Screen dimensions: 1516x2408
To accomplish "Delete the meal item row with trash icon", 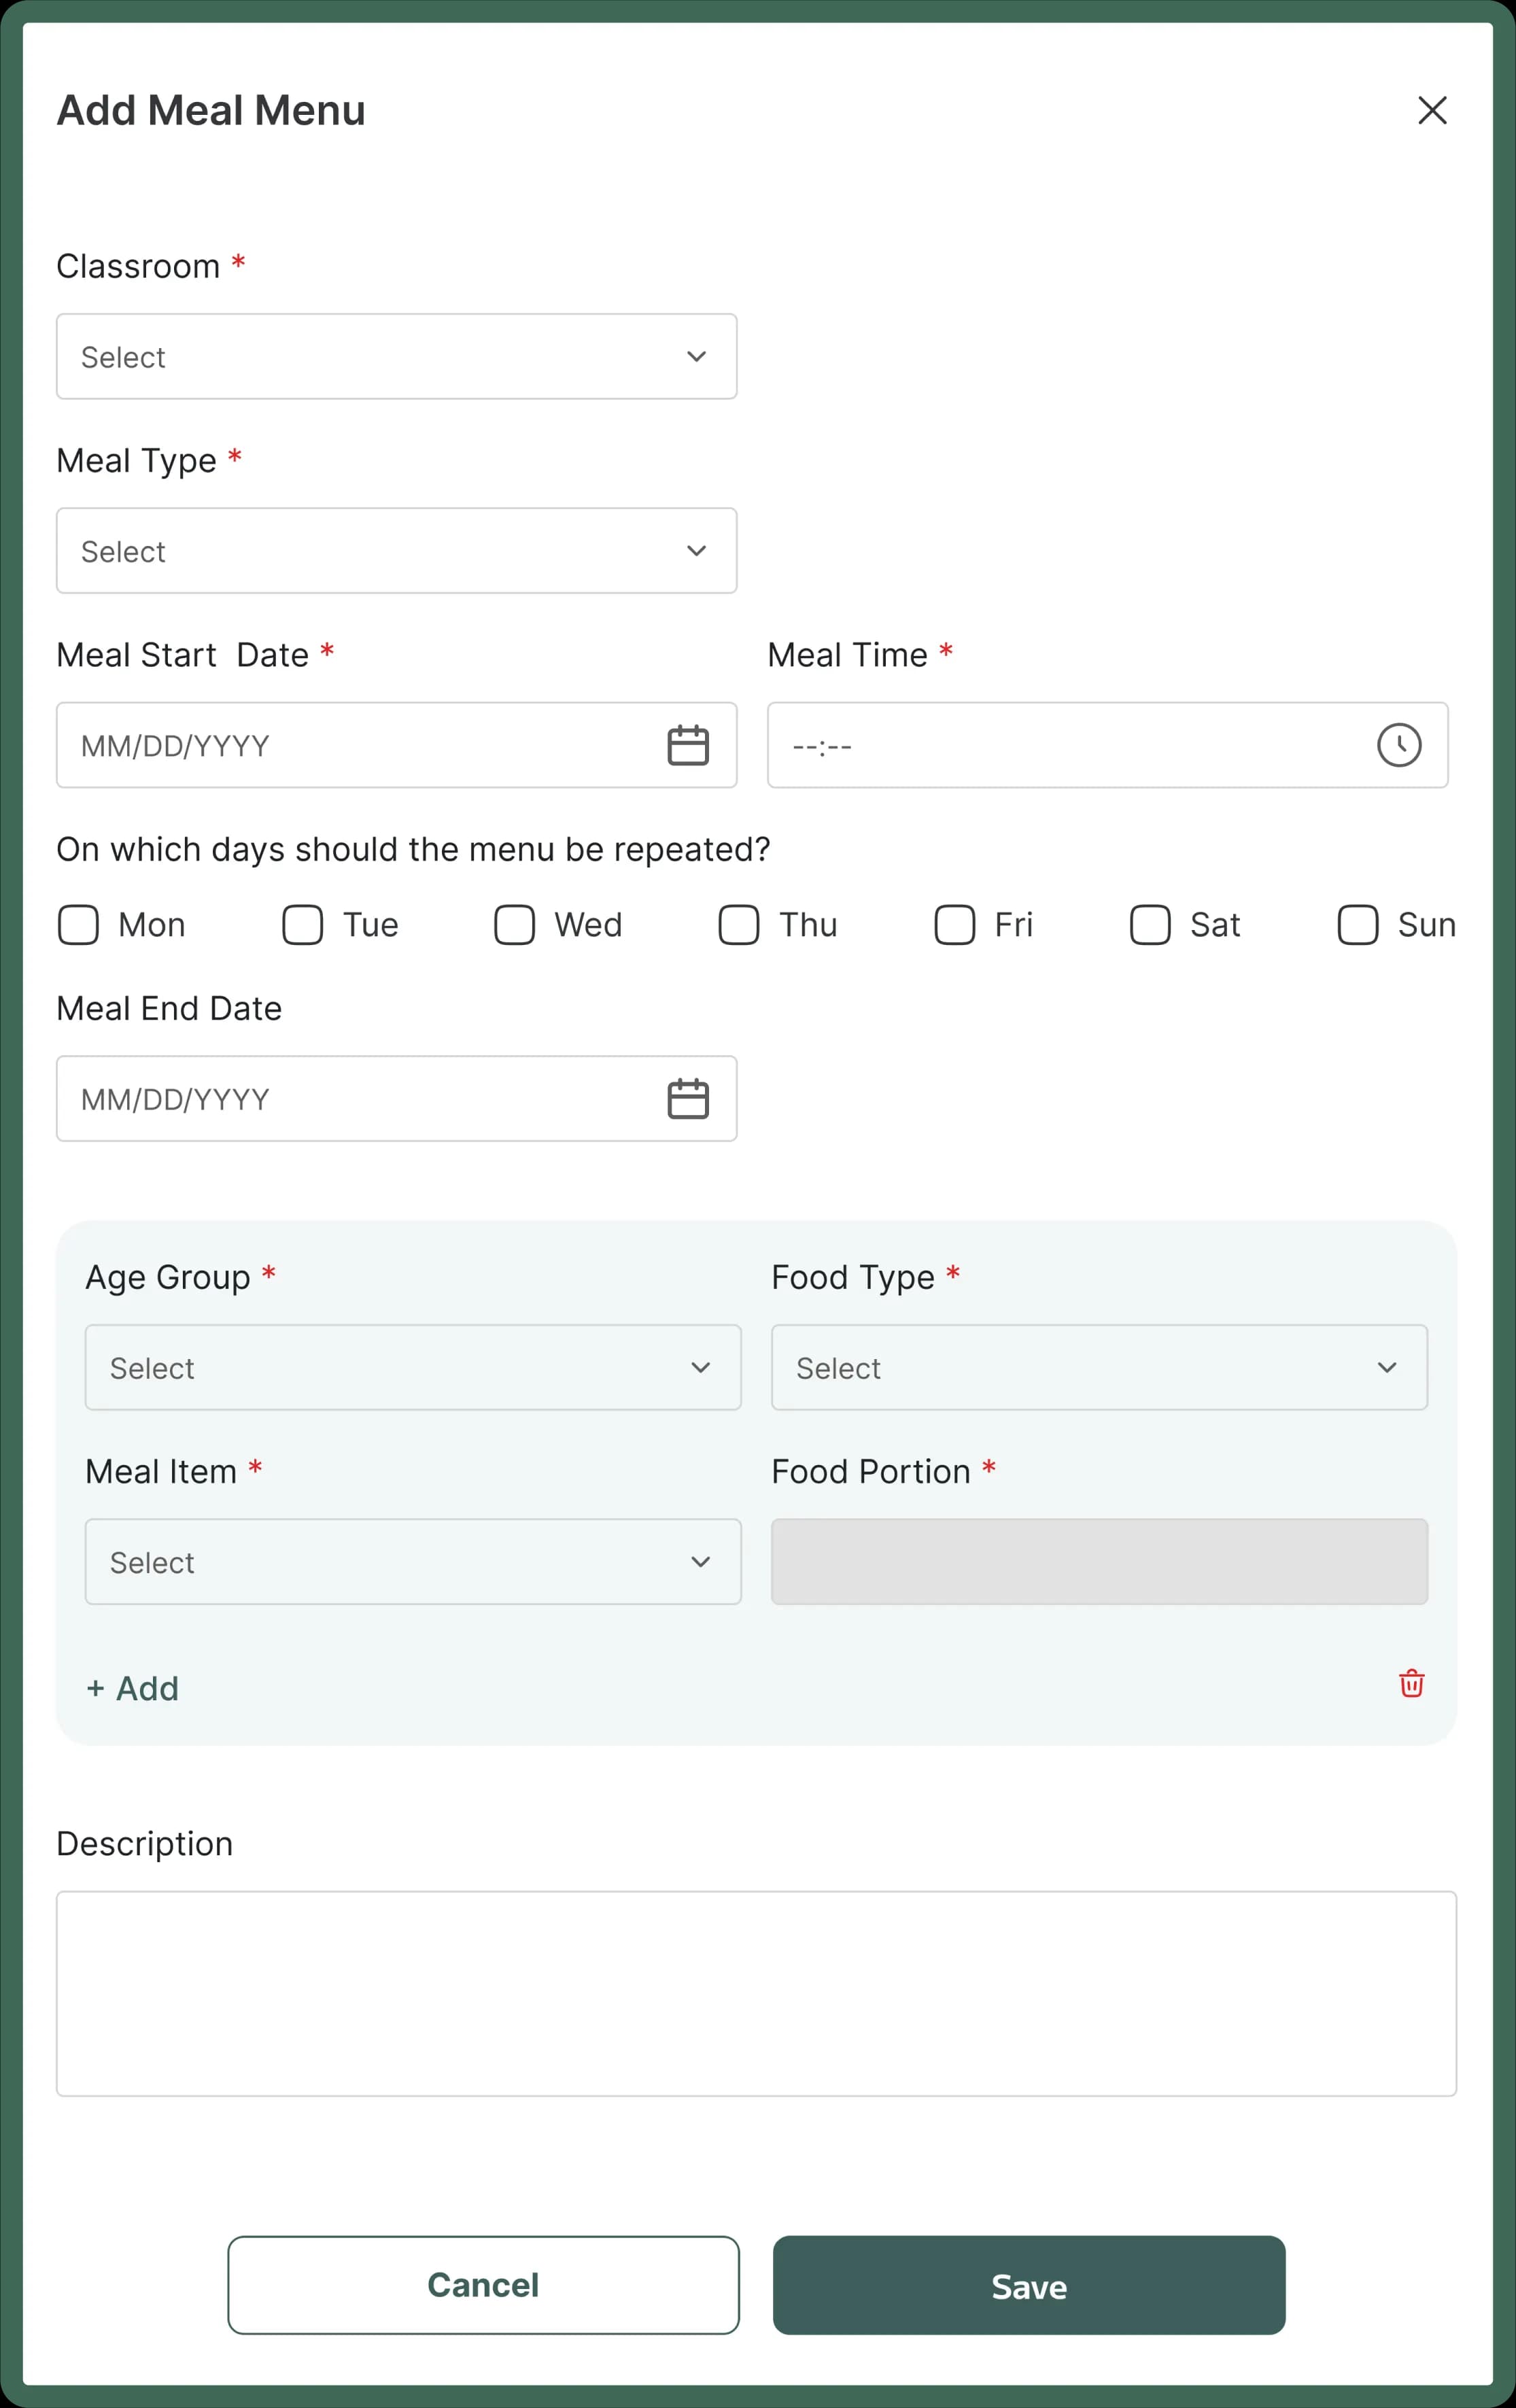I will [1411, 1684].
